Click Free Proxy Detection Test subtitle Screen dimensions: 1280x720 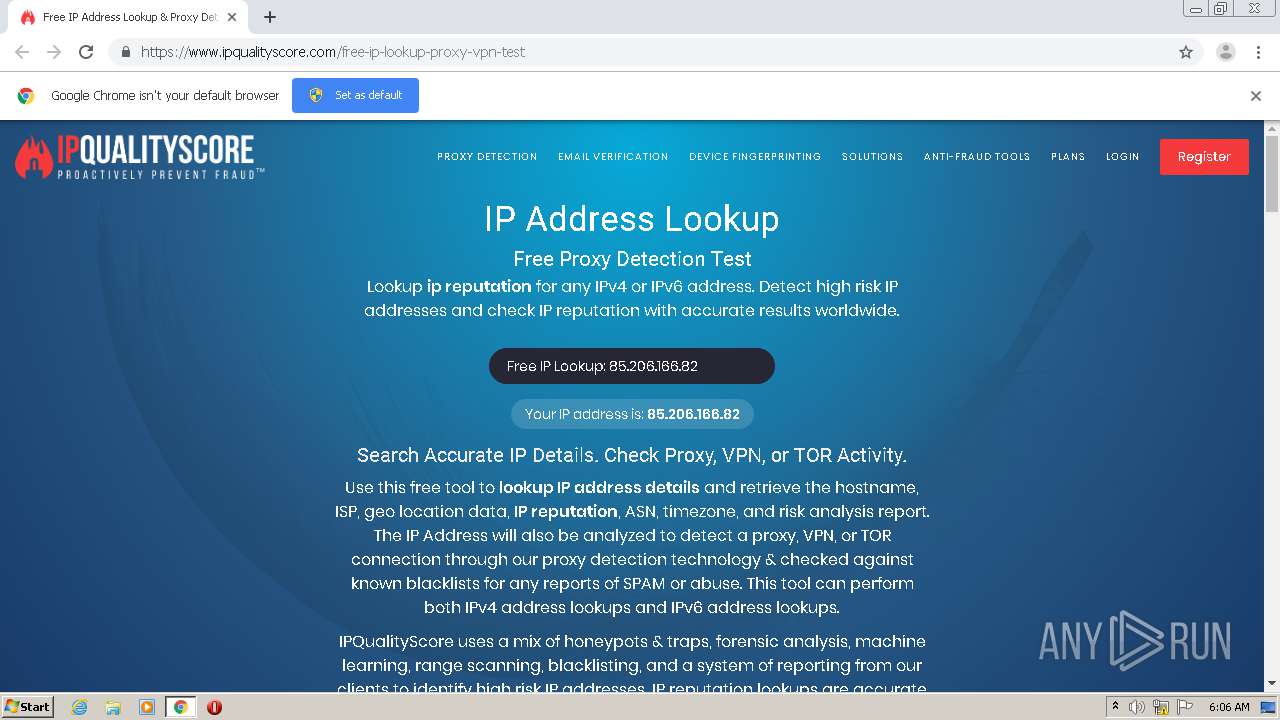click(632, 259)
